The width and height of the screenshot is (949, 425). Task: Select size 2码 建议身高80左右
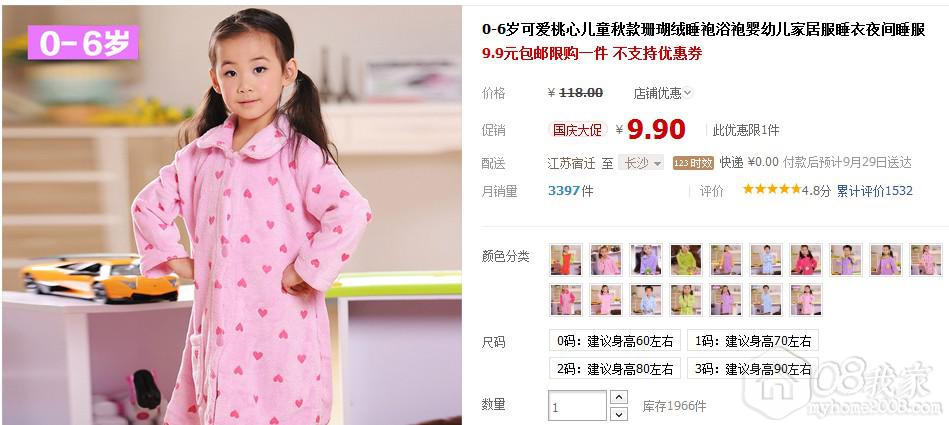click(615, 368)
